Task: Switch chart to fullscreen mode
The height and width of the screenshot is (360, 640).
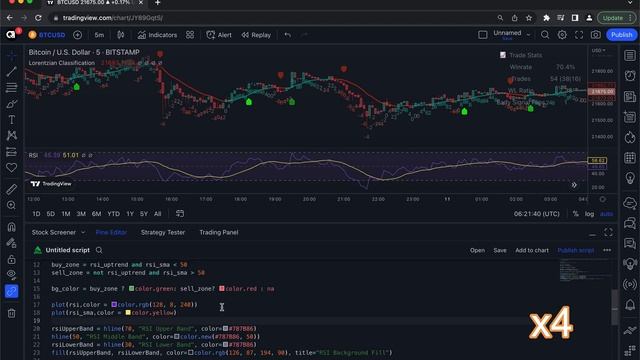Action: pos(579,35)
